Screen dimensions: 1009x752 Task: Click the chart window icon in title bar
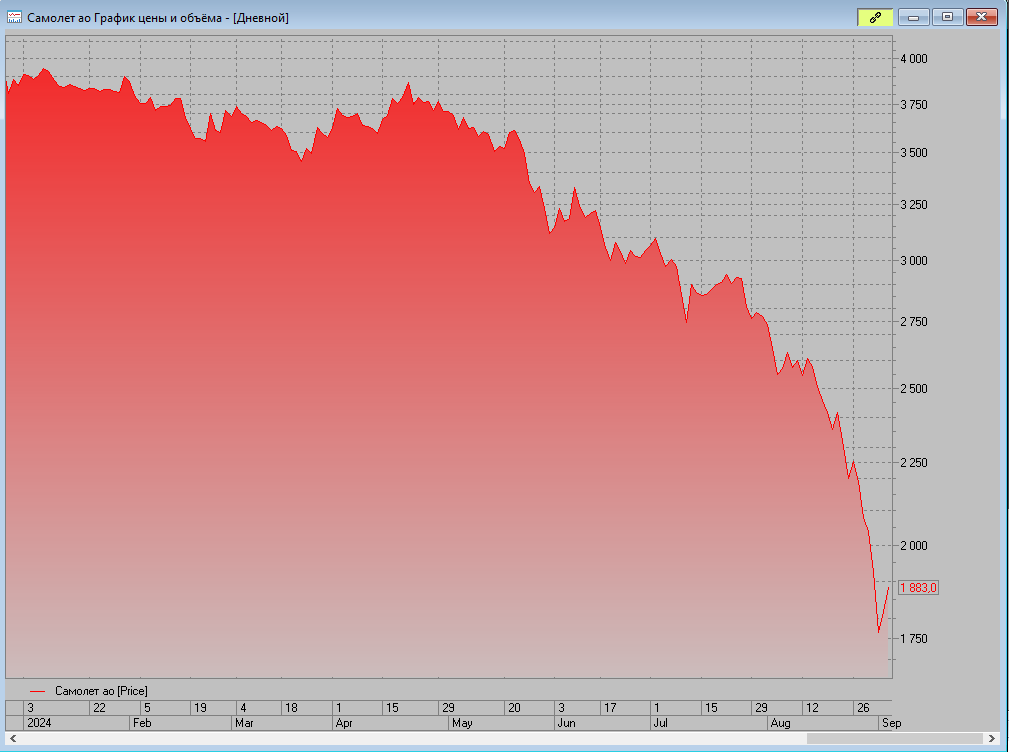pos(14,17)
